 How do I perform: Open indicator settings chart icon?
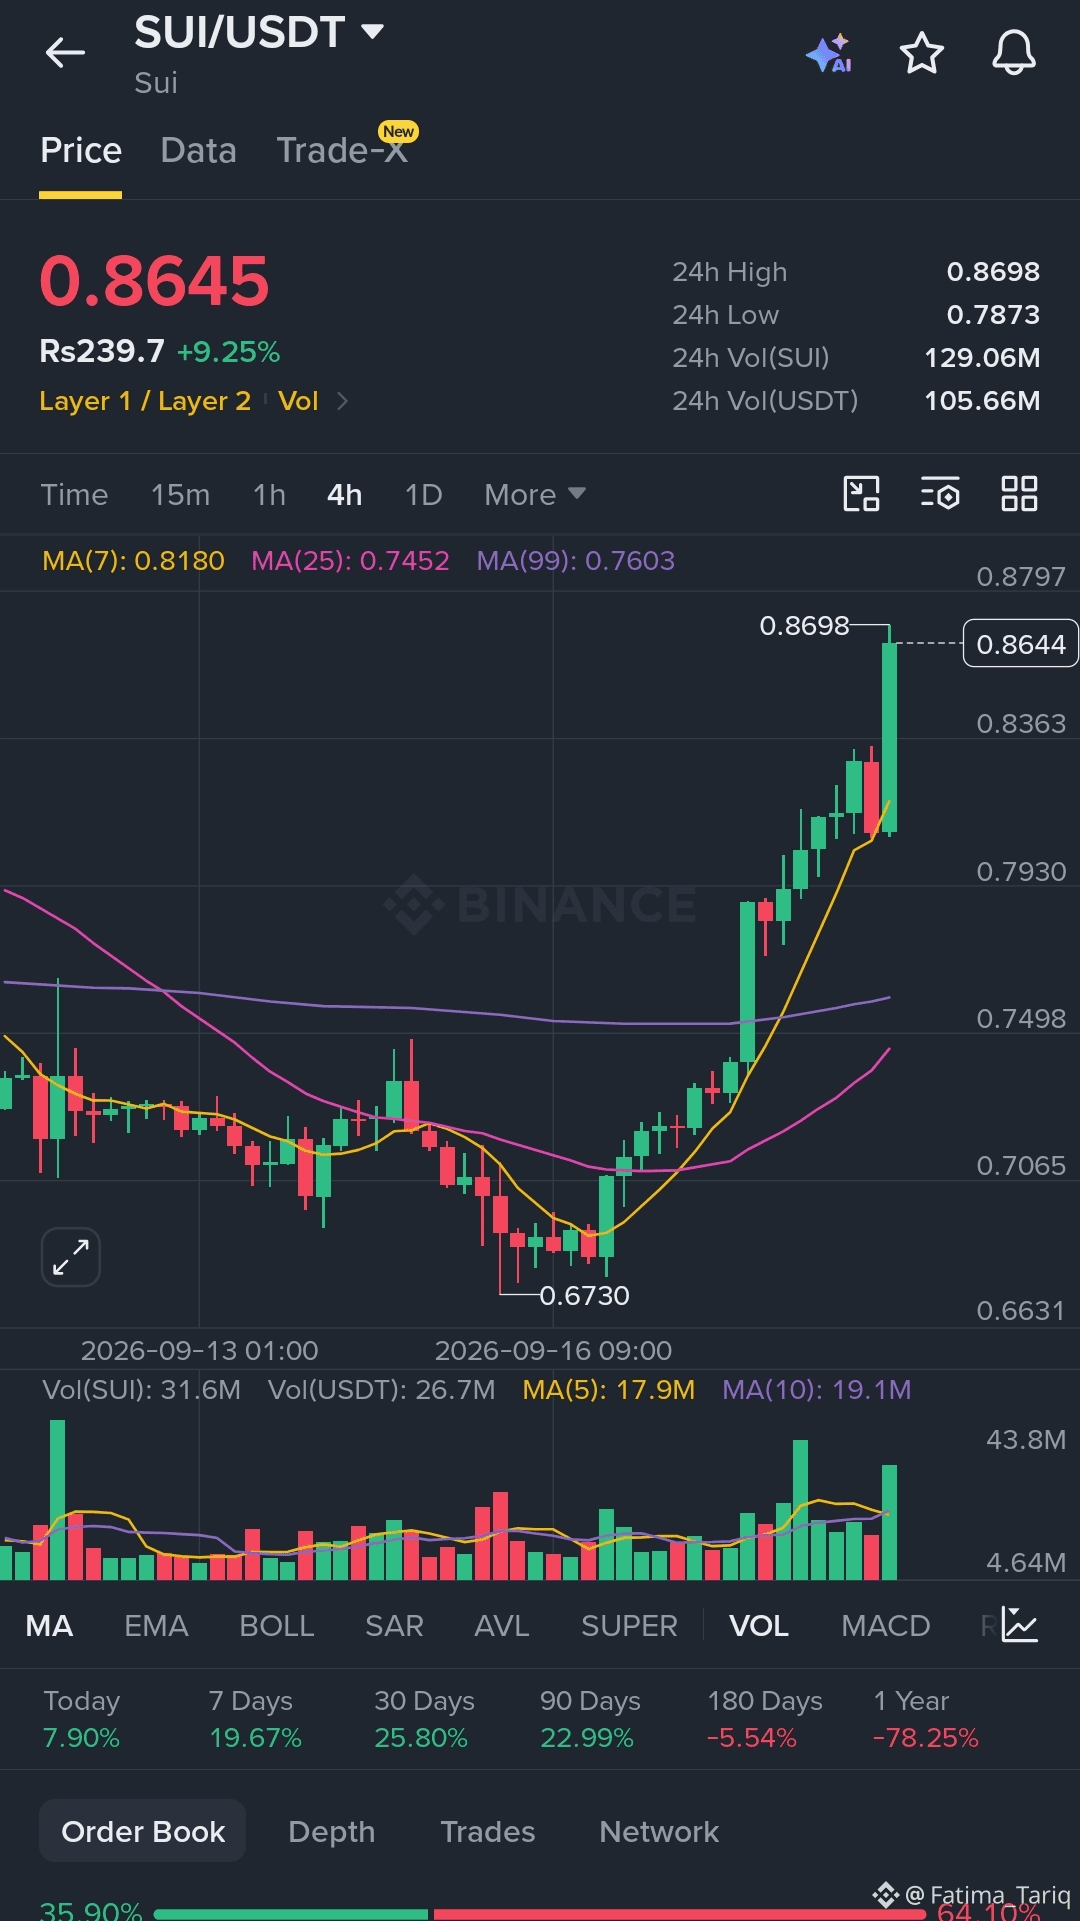pos(1020,1625)
